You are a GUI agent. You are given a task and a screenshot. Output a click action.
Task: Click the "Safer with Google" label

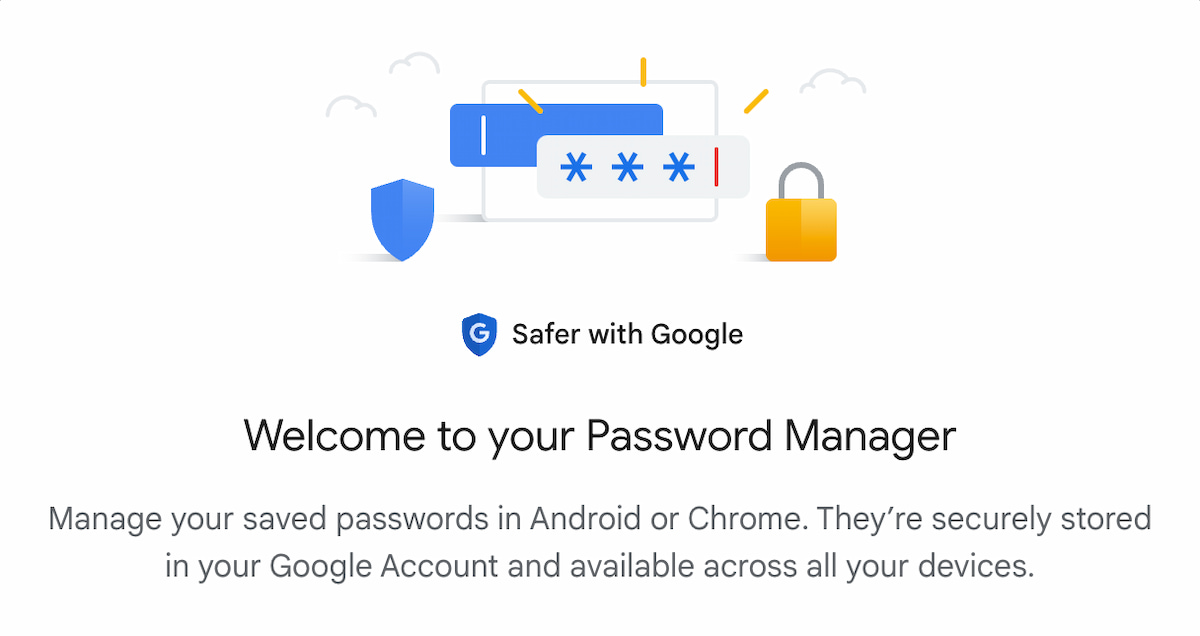627,334
